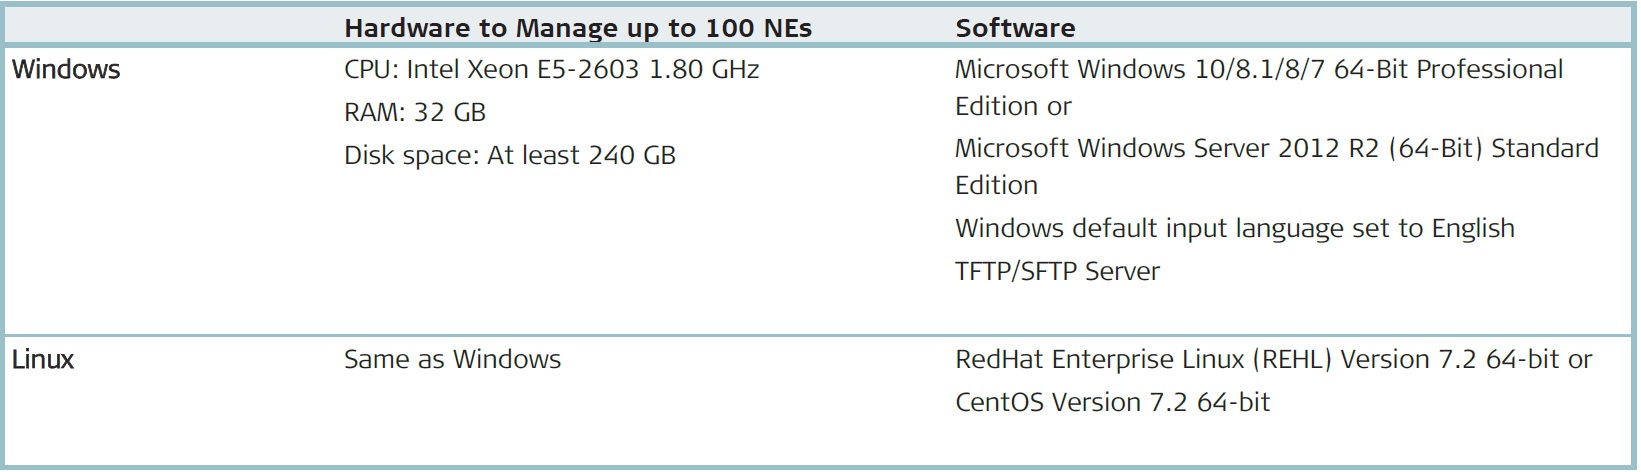Click 'Edition or' line under Professional
Viewport: 1641px width, 472px height.
click(1013, 106)
